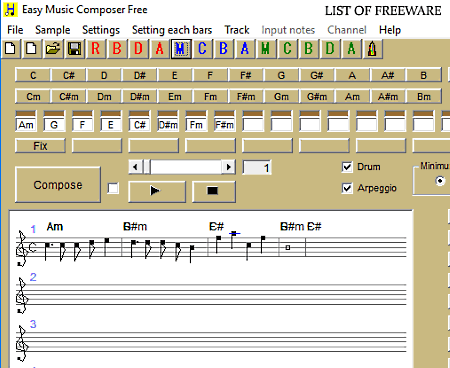Click the leftmost blank page New icon

pos(10,49)
